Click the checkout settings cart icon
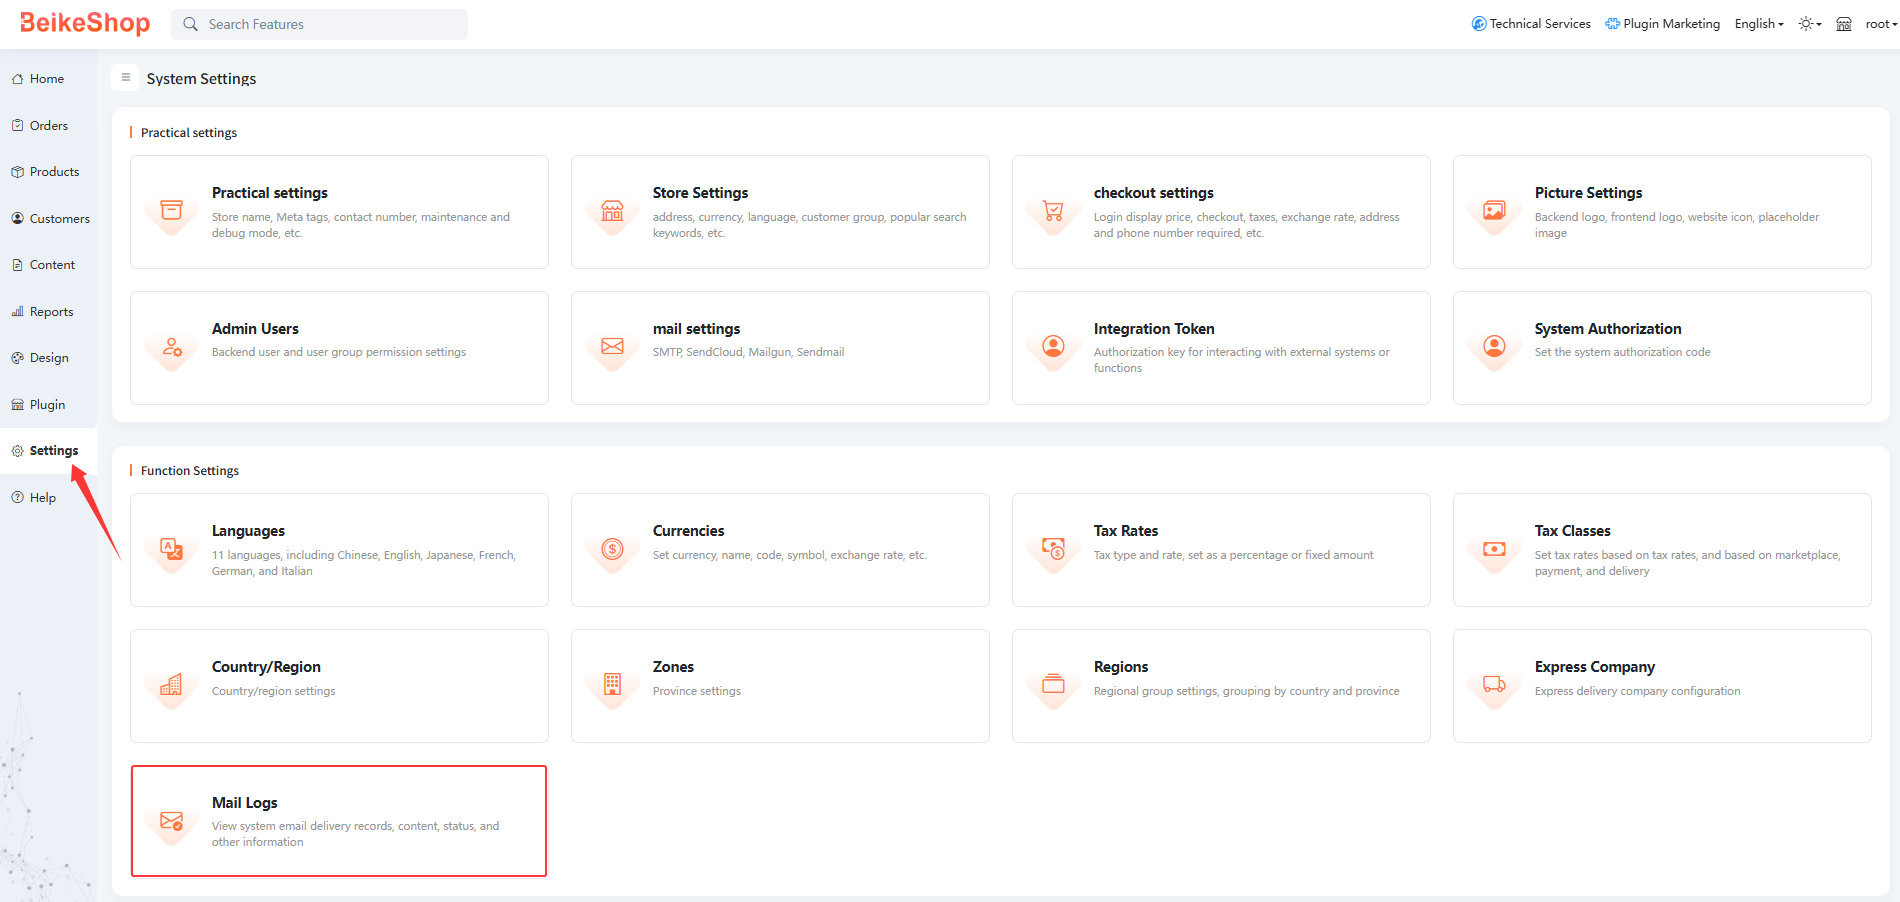 pos(1053,211)
